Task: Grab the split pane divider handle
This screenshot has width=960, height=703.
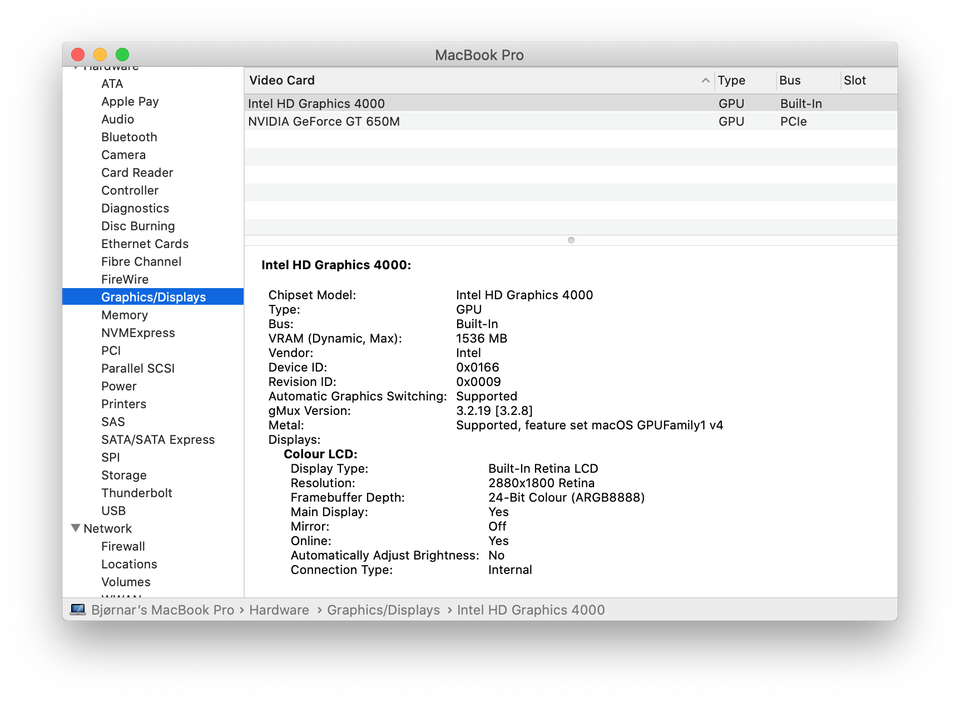Action: pos(571,239)
